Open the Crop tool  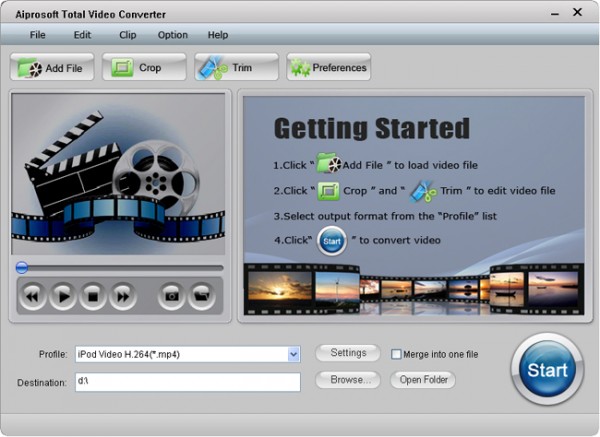(144, 68)
